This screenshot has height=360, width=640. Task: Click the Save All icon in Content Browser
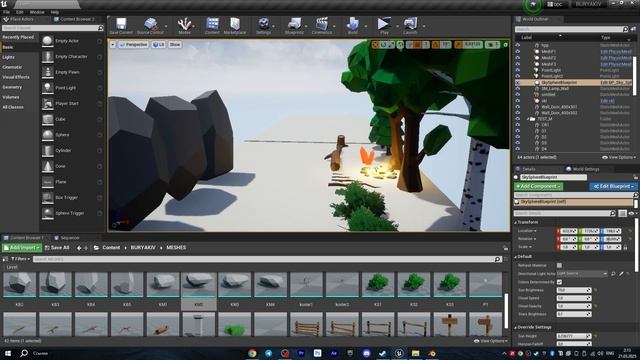point(47,248)
